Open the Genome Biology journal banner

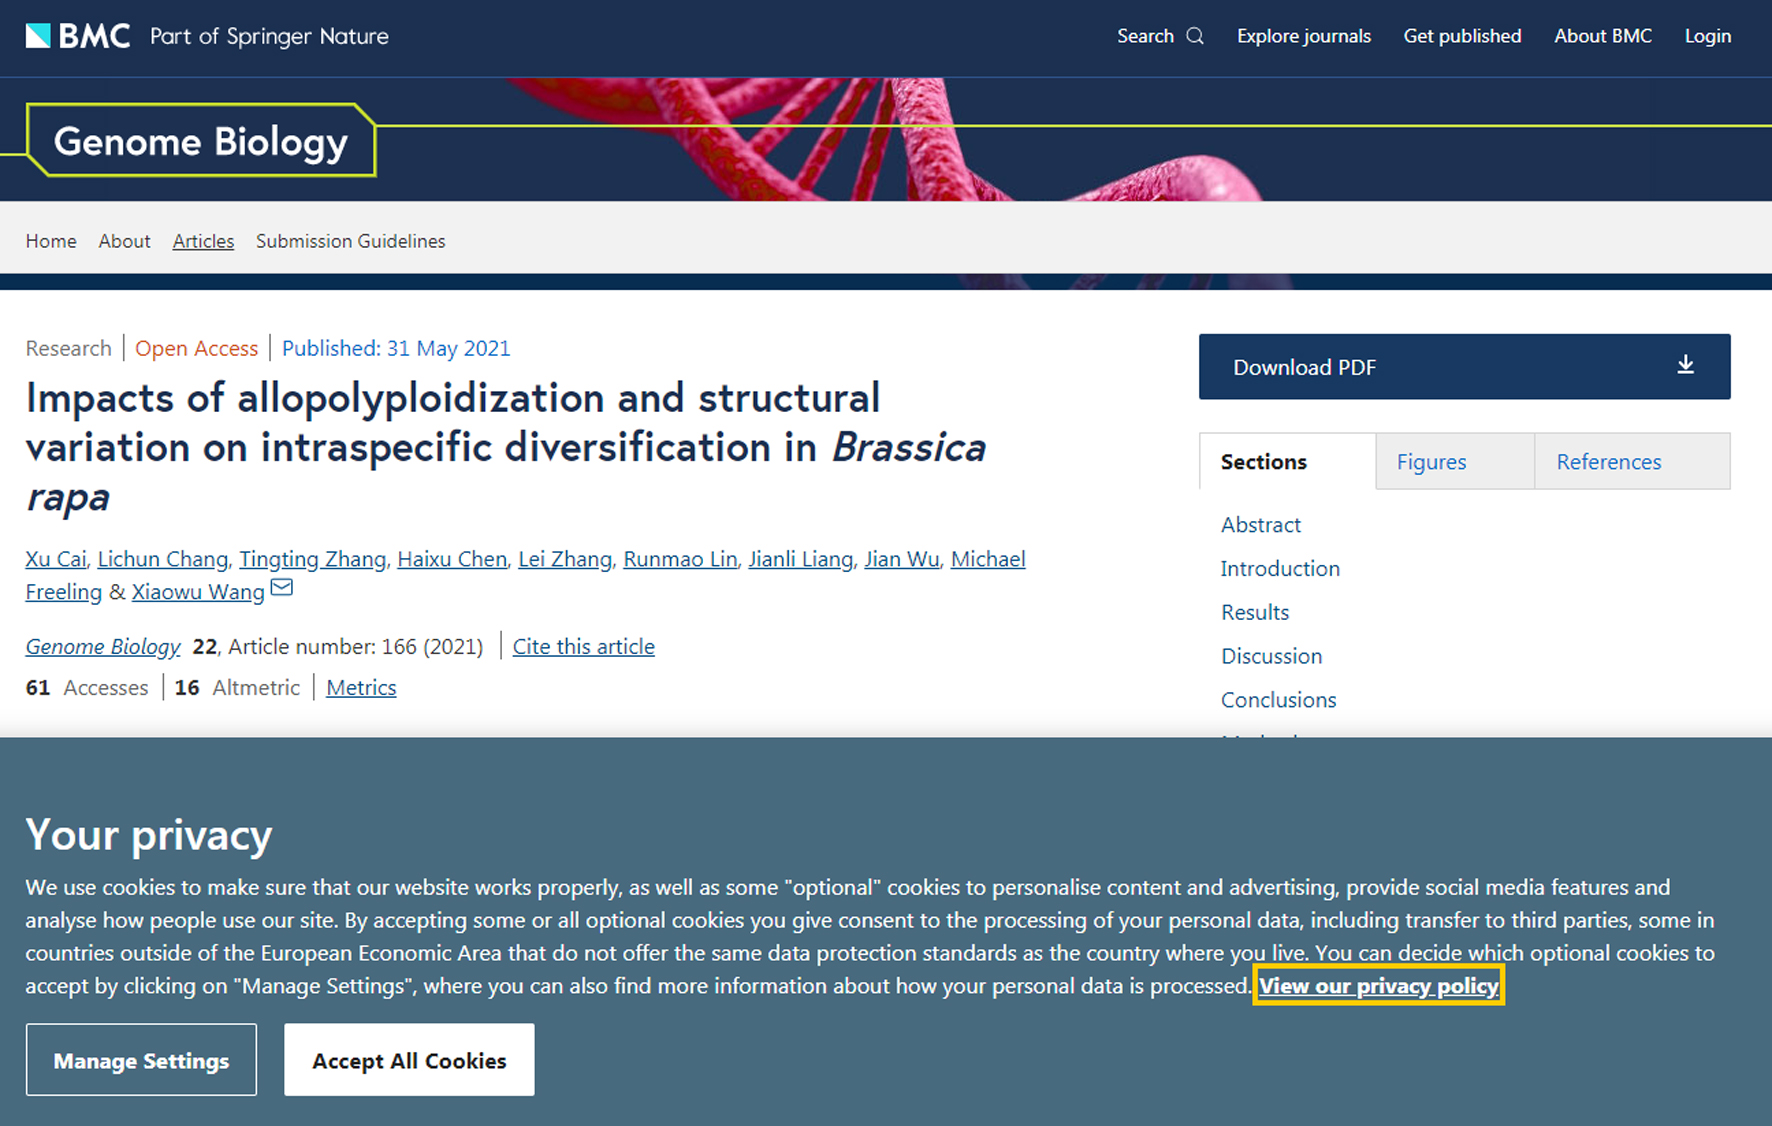(x=200, y=142)
